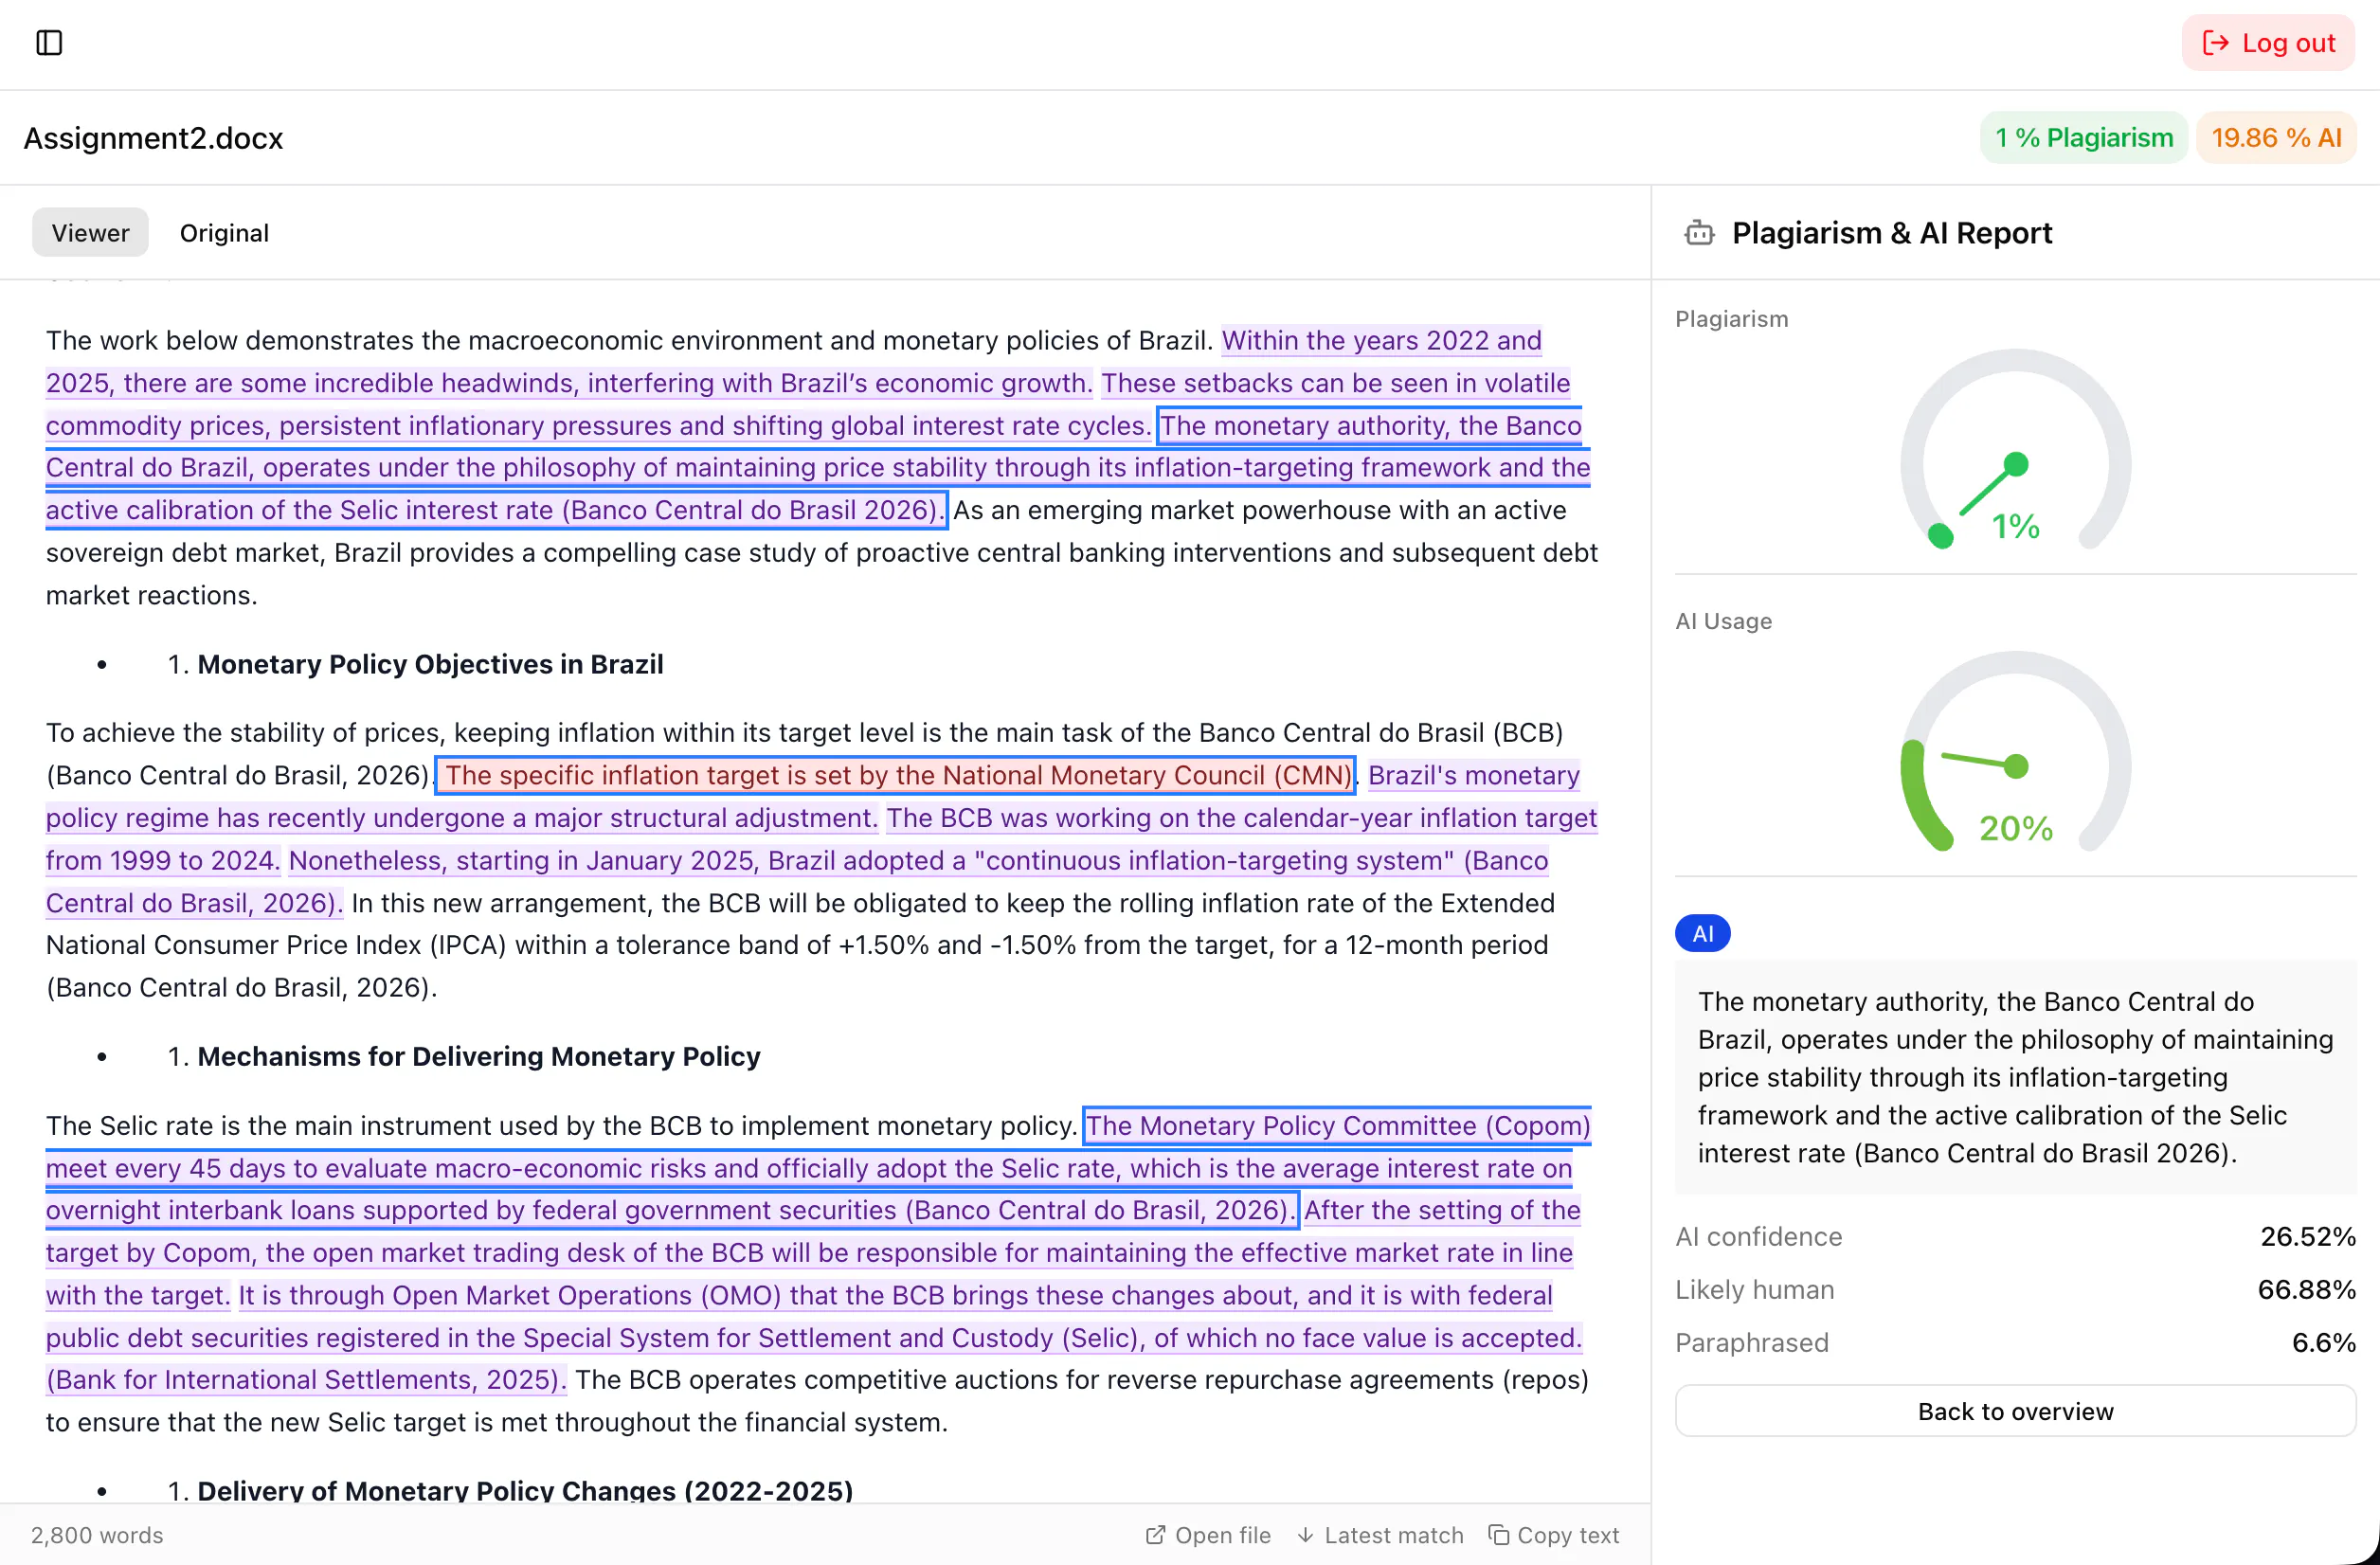Switch to the Original tab
2380x1565 pixels.
(224, 233)
